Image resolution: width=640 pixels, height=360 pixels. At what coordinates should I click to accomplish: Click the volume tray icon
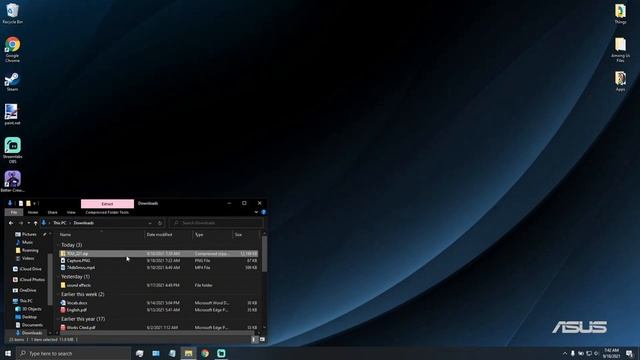pos(596,353)
